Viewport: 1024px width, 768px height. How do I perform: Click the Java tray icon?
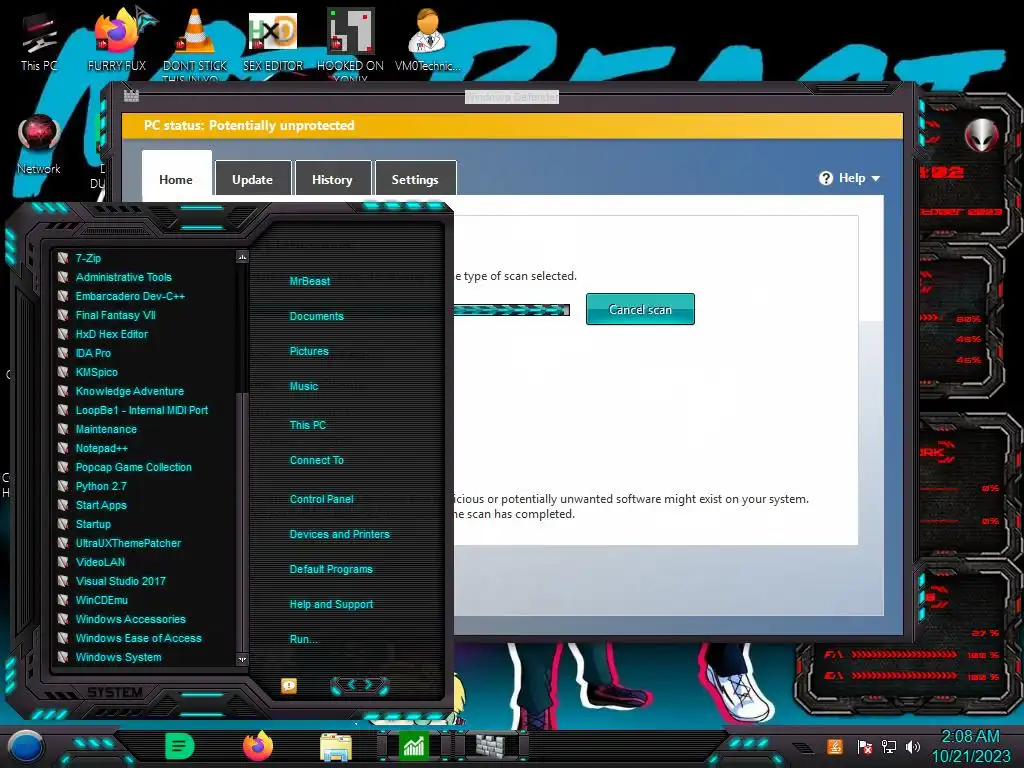click(835, 746)
